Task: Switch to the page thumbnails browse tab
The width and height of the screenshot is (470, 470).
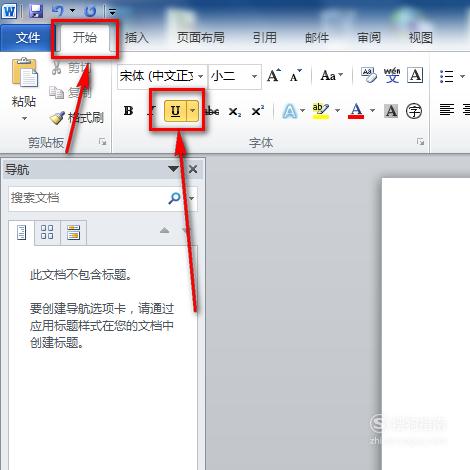Action: pos(47,232)
